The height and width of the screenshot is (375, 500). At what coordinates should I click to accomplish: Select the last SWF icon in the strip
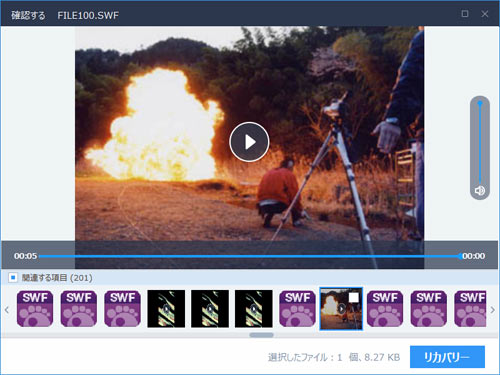pyautogui.click(x=470, y=309)
